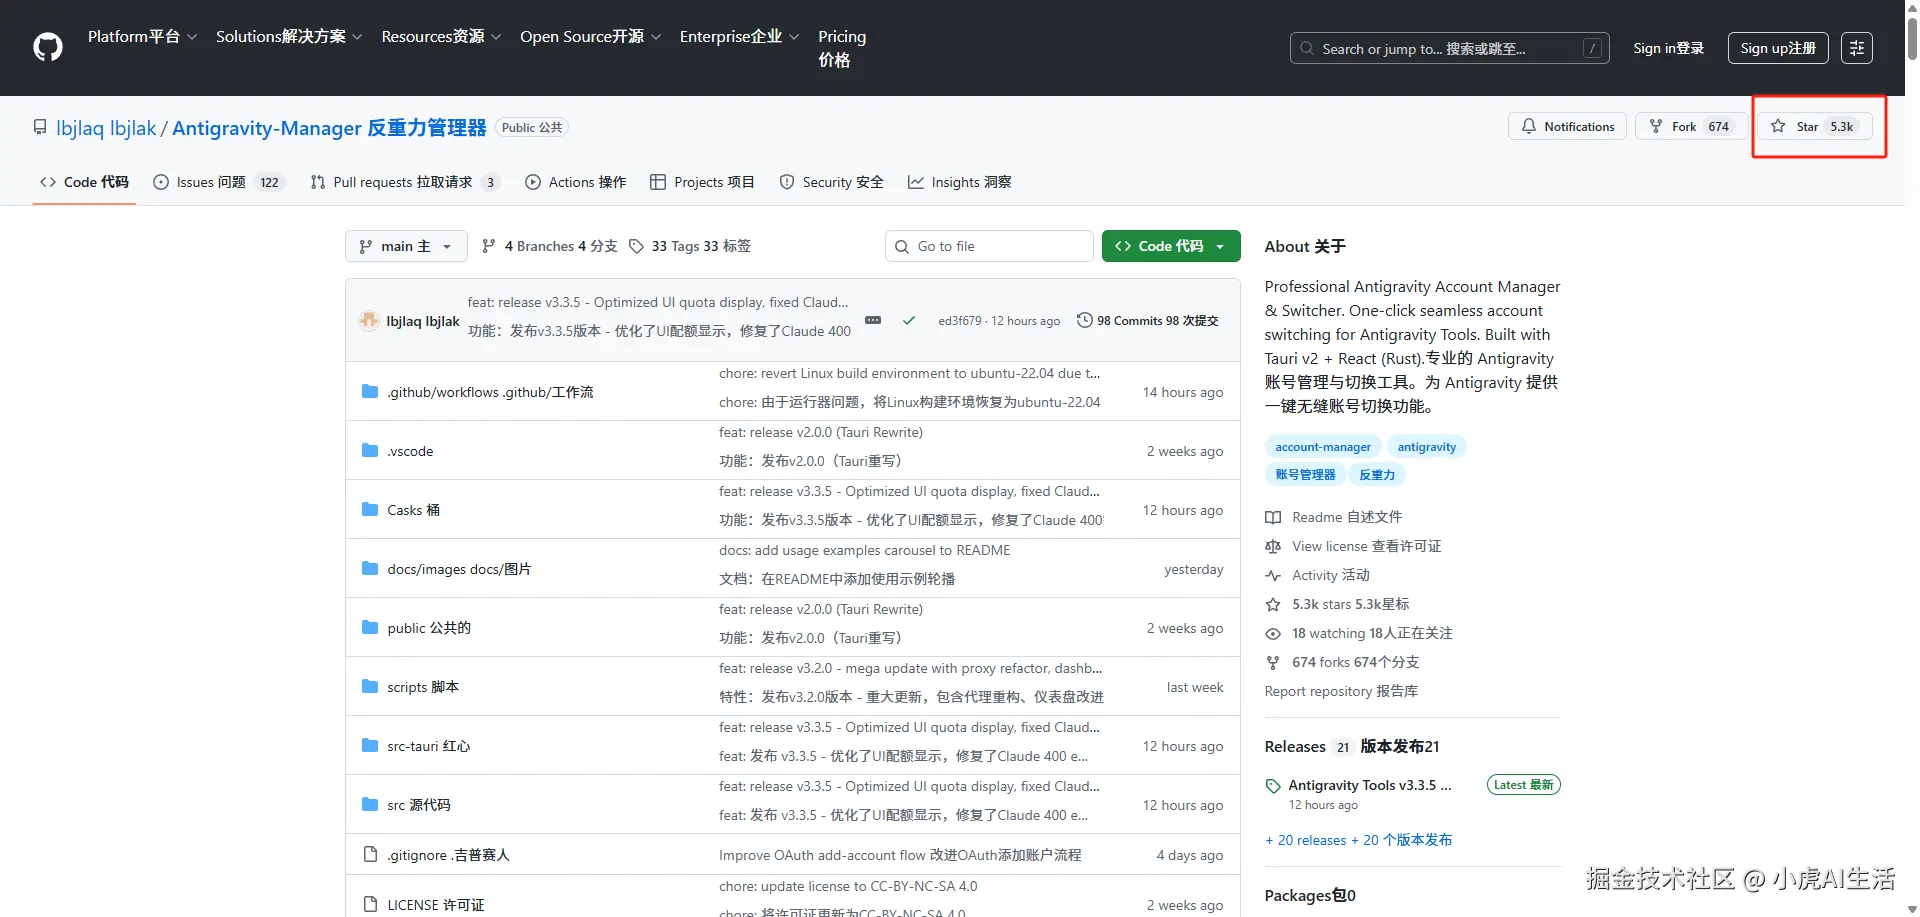Click the scale icon beside View license
The width and height of the screenshot is (1920, 917).
[1273, 546]
